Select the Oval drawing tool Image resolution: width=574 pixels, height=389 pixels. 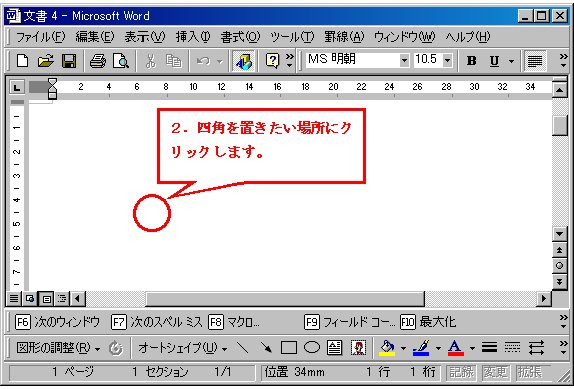[312, 348]
